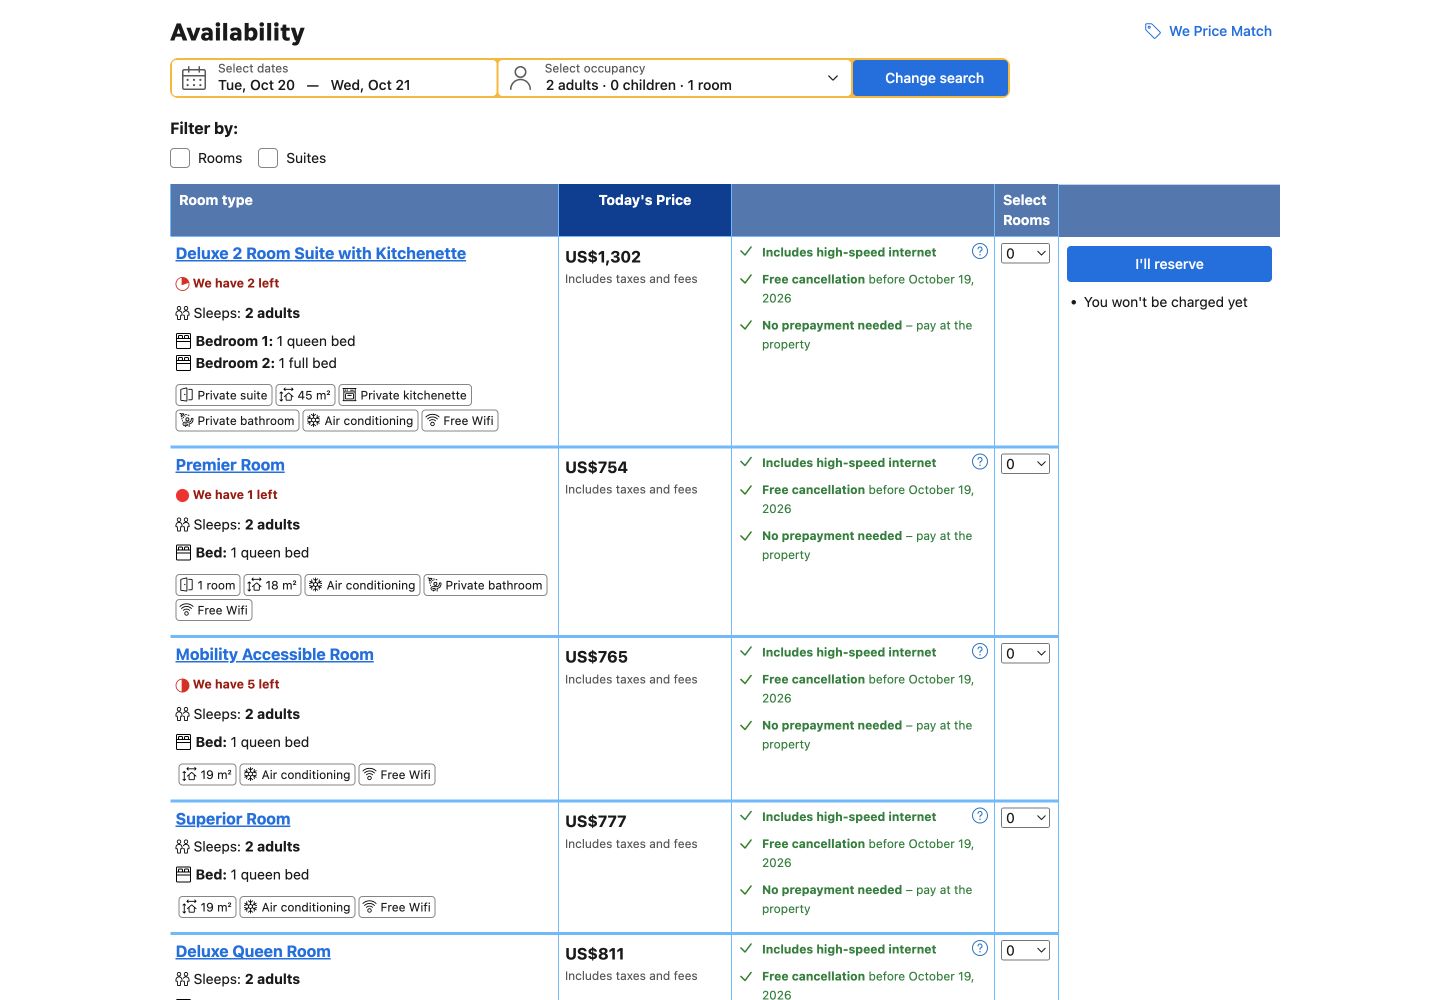Open the Deluxe Queen Room link
The width and height of the screenshot is (1440, 1000).
(x=253, y=952)
